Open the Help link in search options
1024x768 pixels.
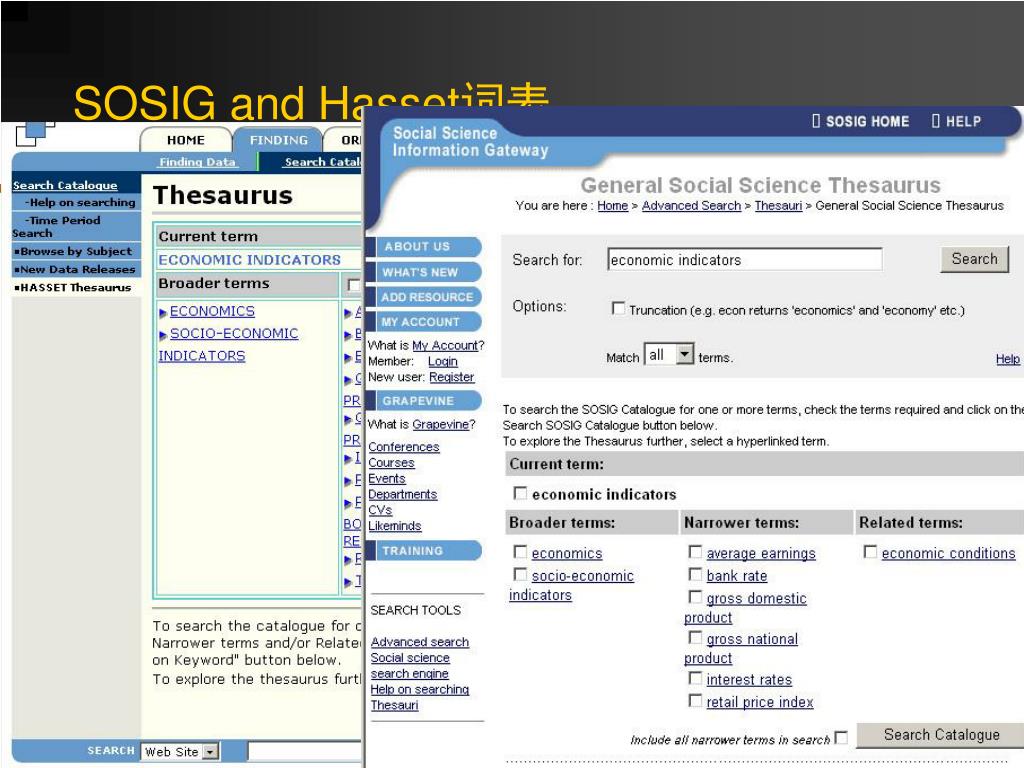pos(1008,359)
